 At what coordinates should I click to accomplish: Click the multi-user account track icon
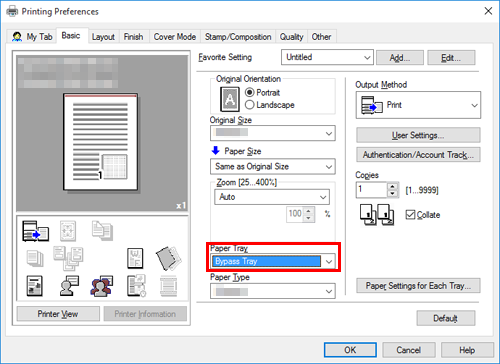coord(101,286)
